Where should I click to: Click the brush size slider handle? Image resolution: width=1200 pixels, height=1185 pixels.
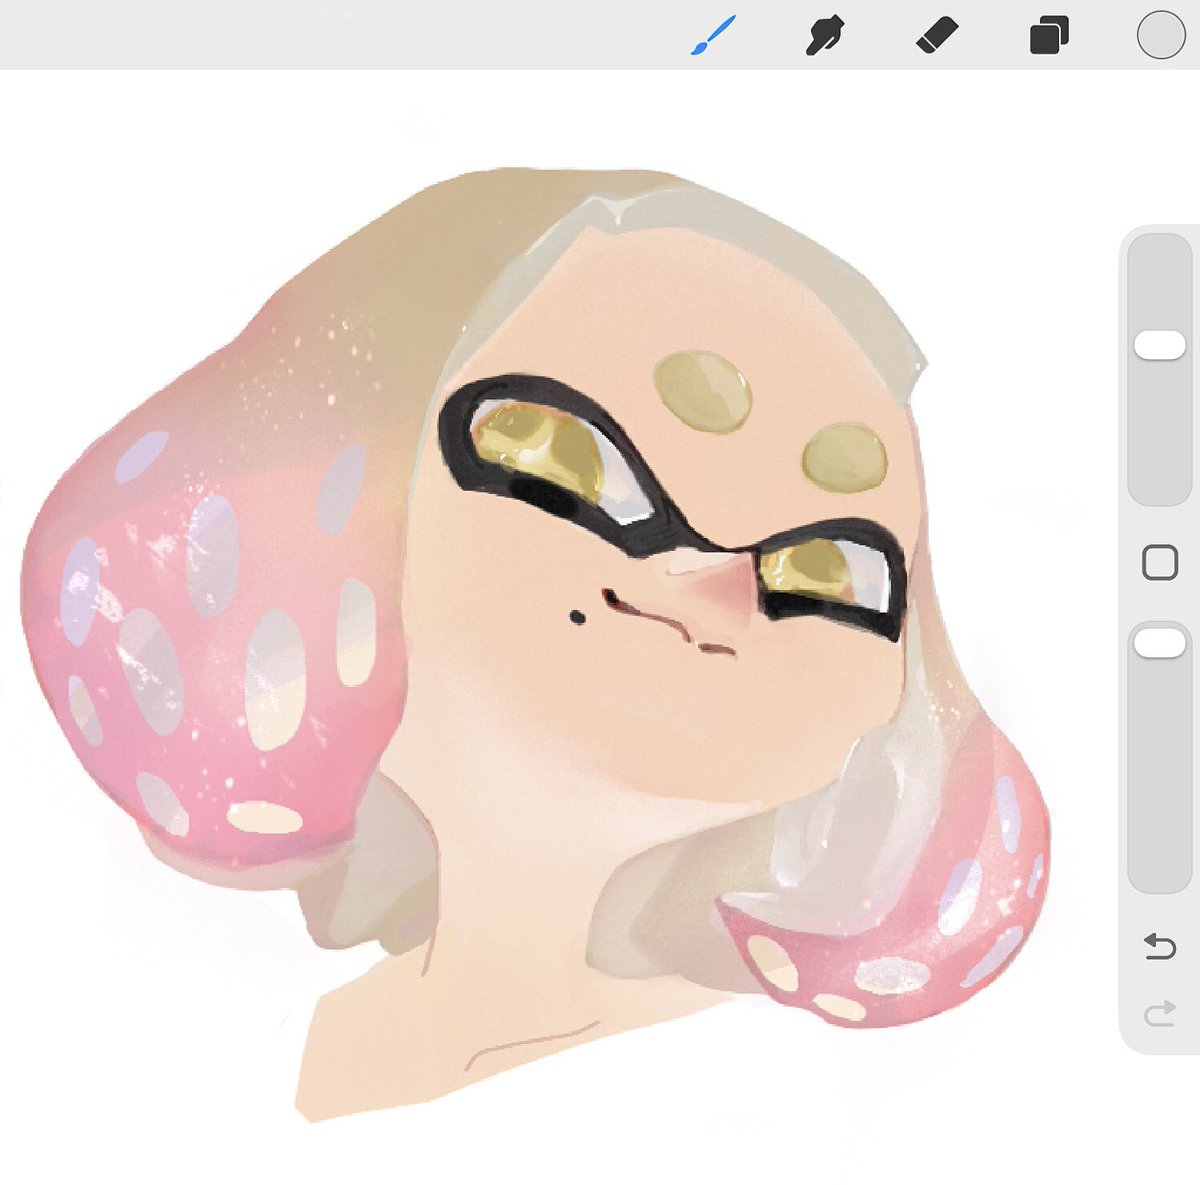tap(1159, 345)
